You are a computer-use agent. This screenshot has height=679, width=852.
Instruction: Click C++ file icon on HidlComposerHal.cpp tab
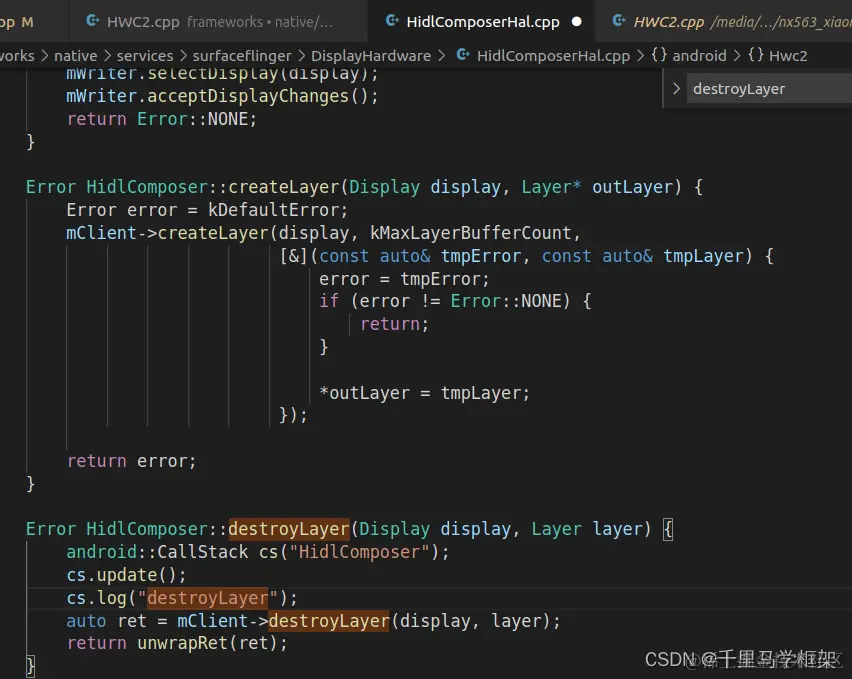pyautogui.click(x=392, y=21)
